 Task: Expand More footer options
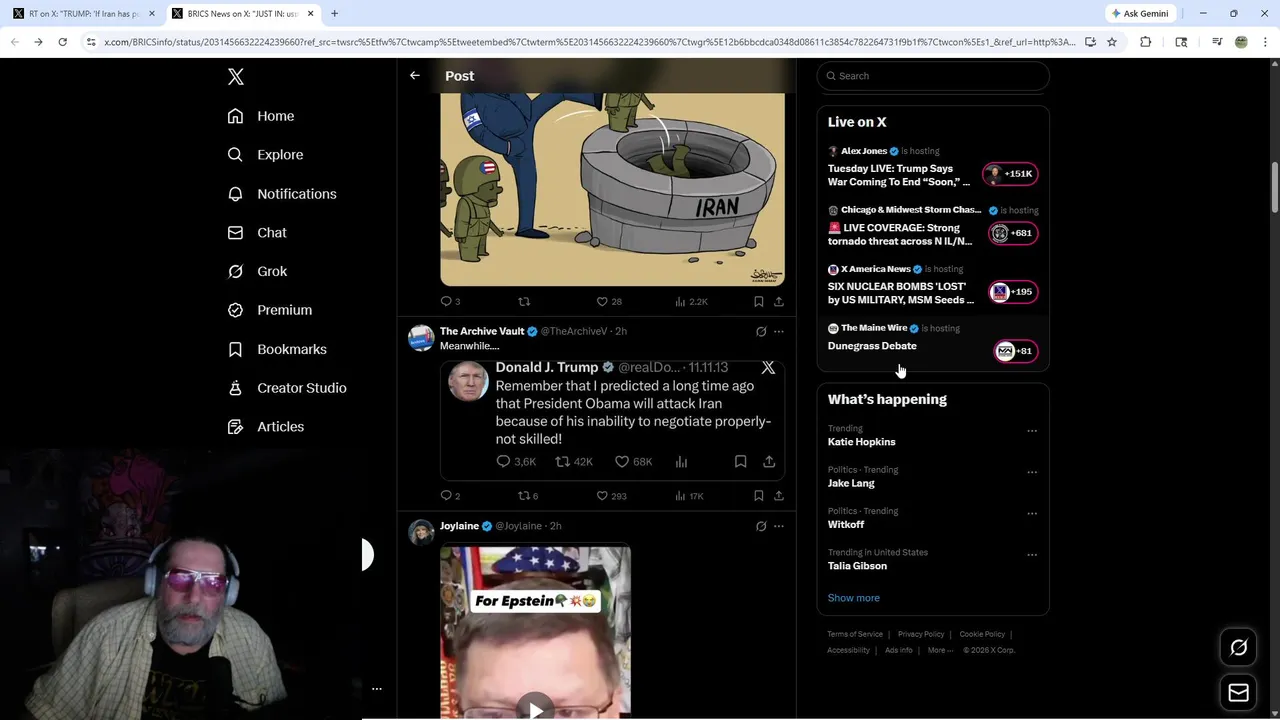pyautogui.click(x=940, y=650)
